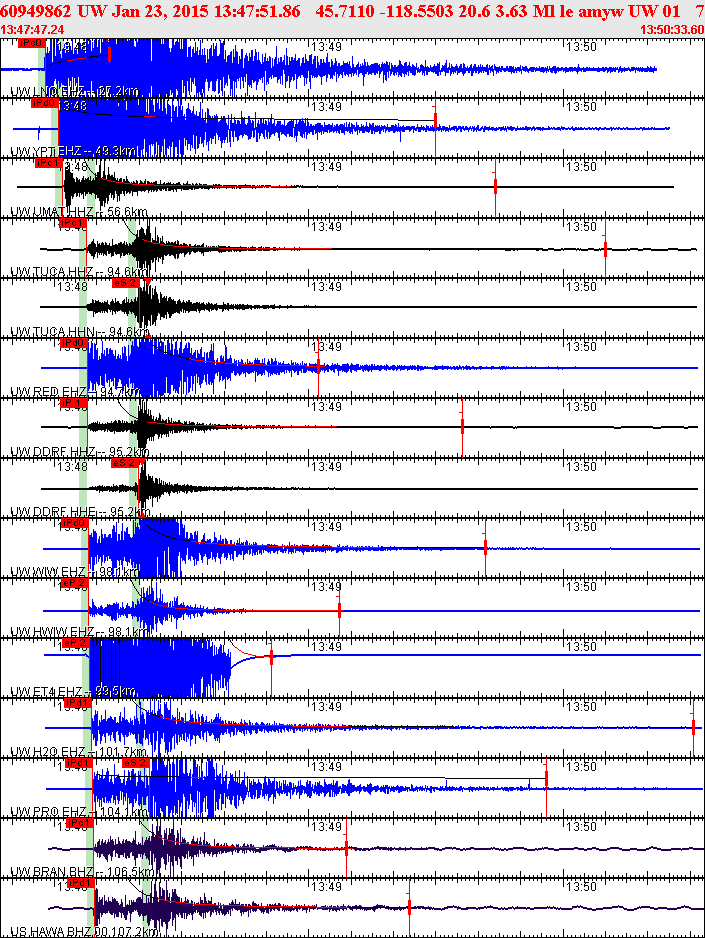Click the UW LNO EHZ station label
The width and height of the screenshot is (705, 938).
coord(75,92)
